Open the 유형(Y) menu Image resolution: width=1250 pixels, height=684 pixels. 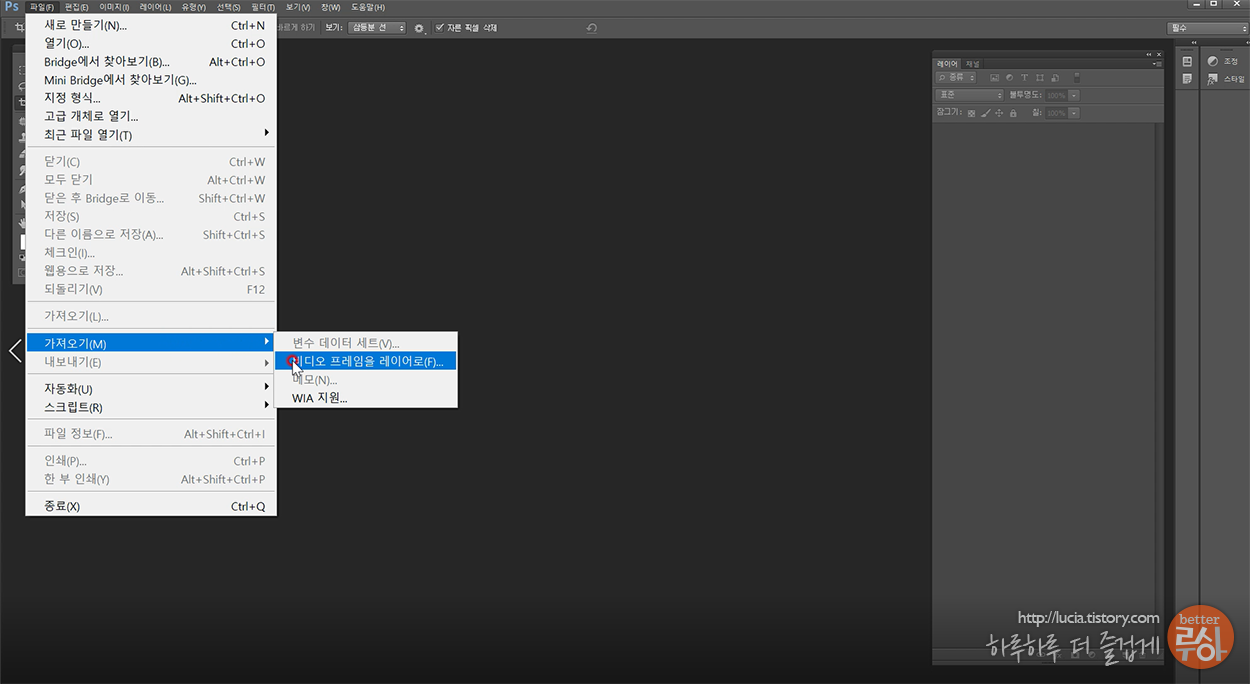pos(194,8)
